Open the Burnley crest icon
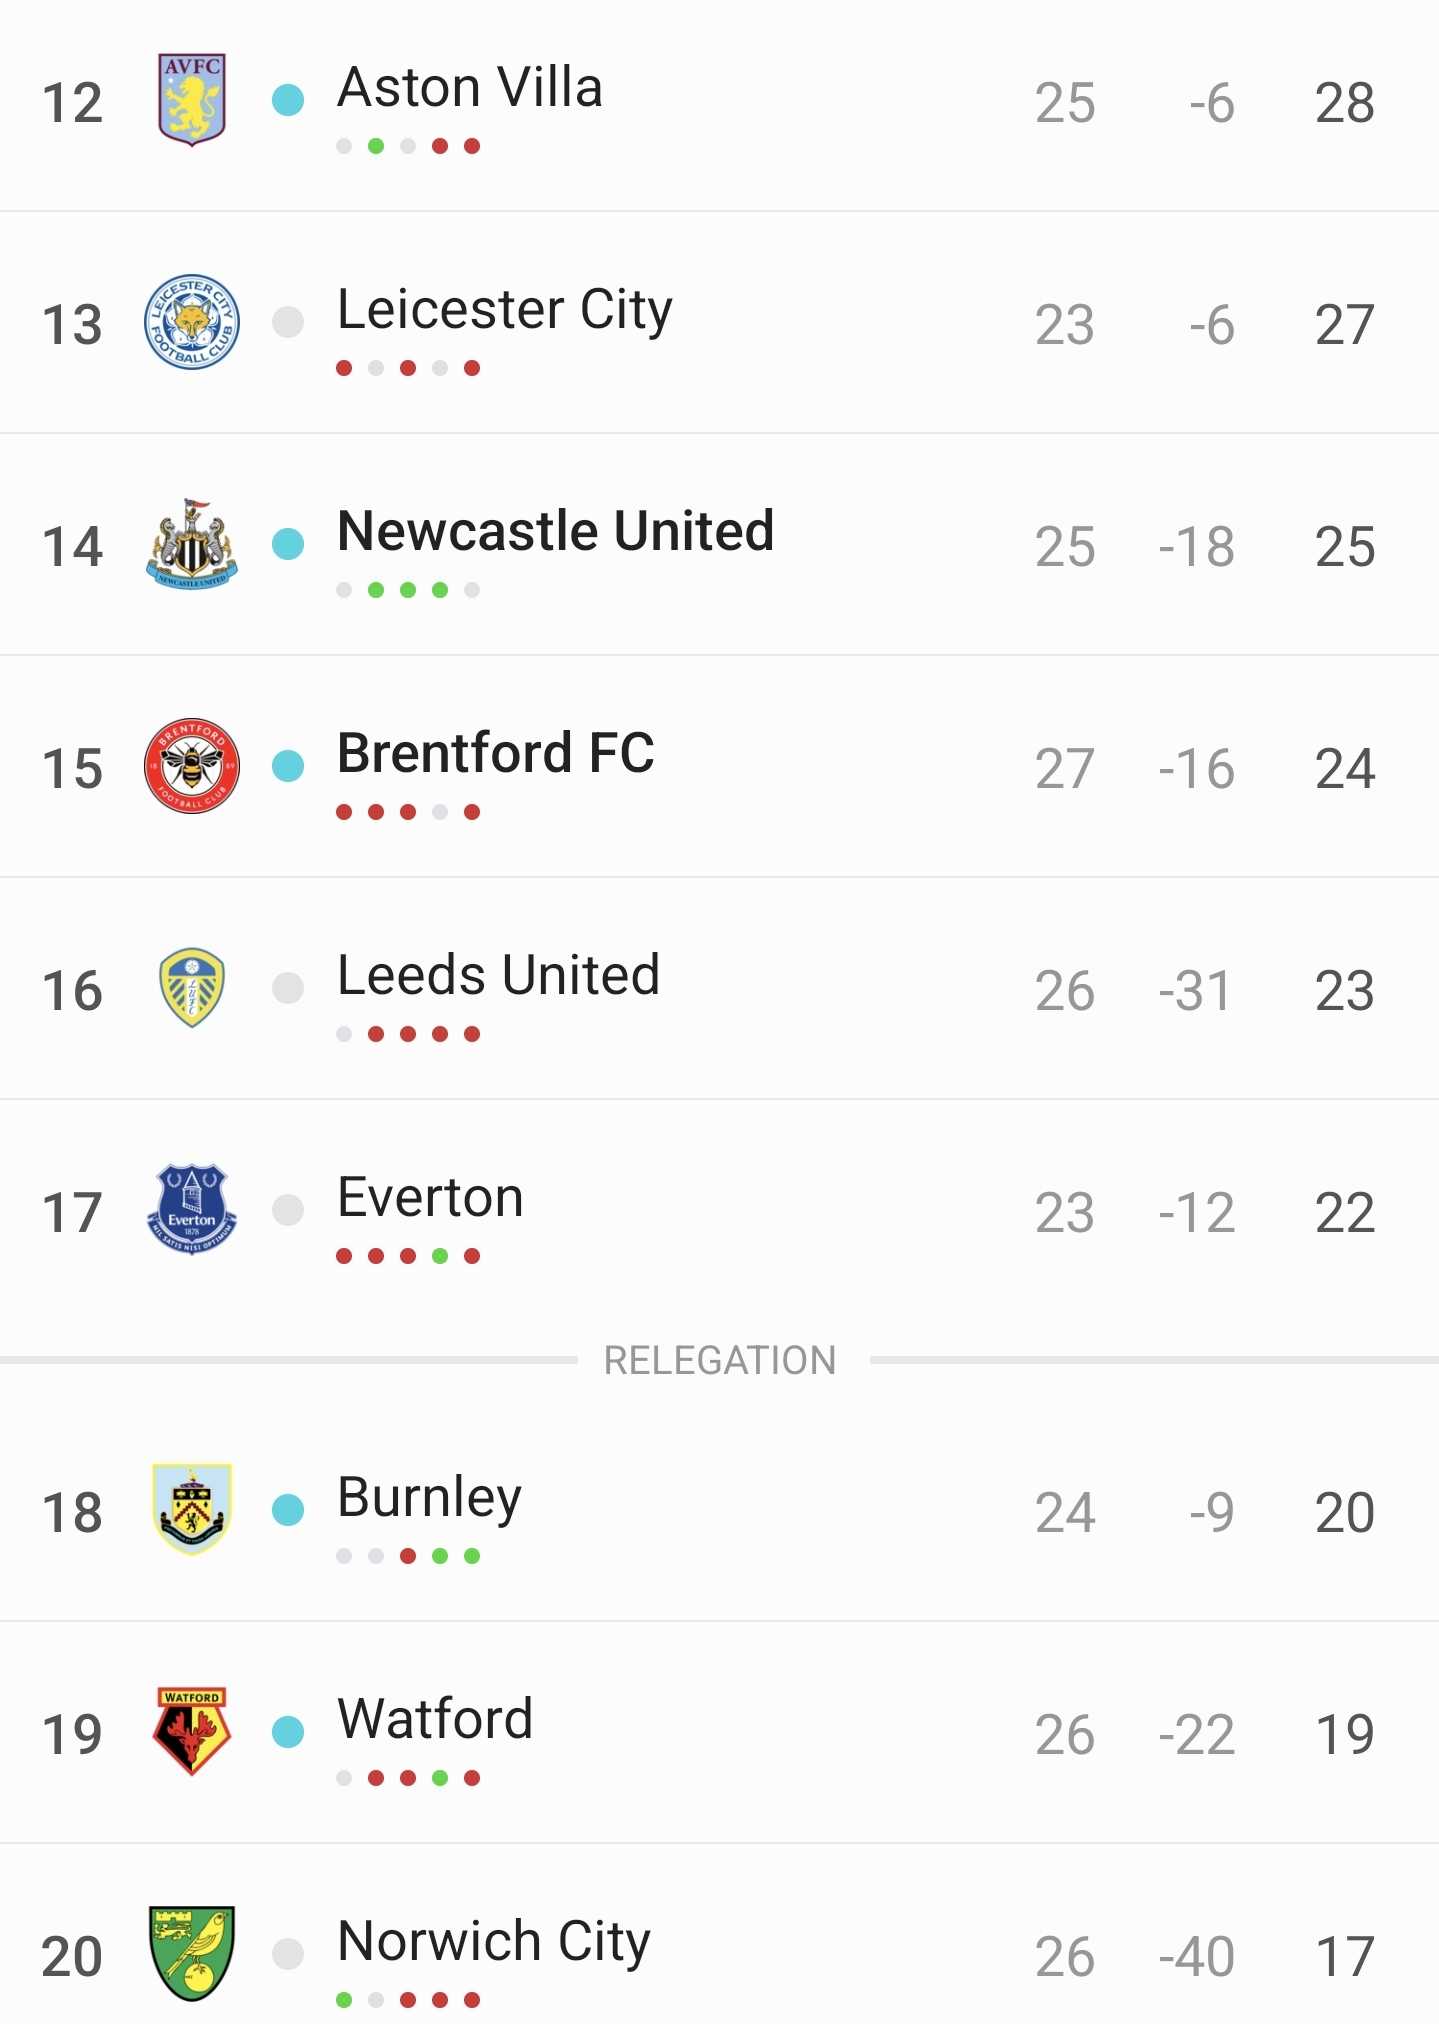This screenshot has height=2024, width=1439. point(192,1510)
